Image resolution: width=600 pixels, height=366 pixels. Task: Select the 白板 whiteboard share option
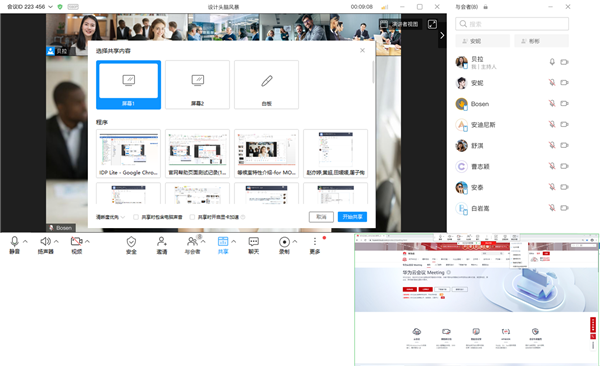pos(266,85)
